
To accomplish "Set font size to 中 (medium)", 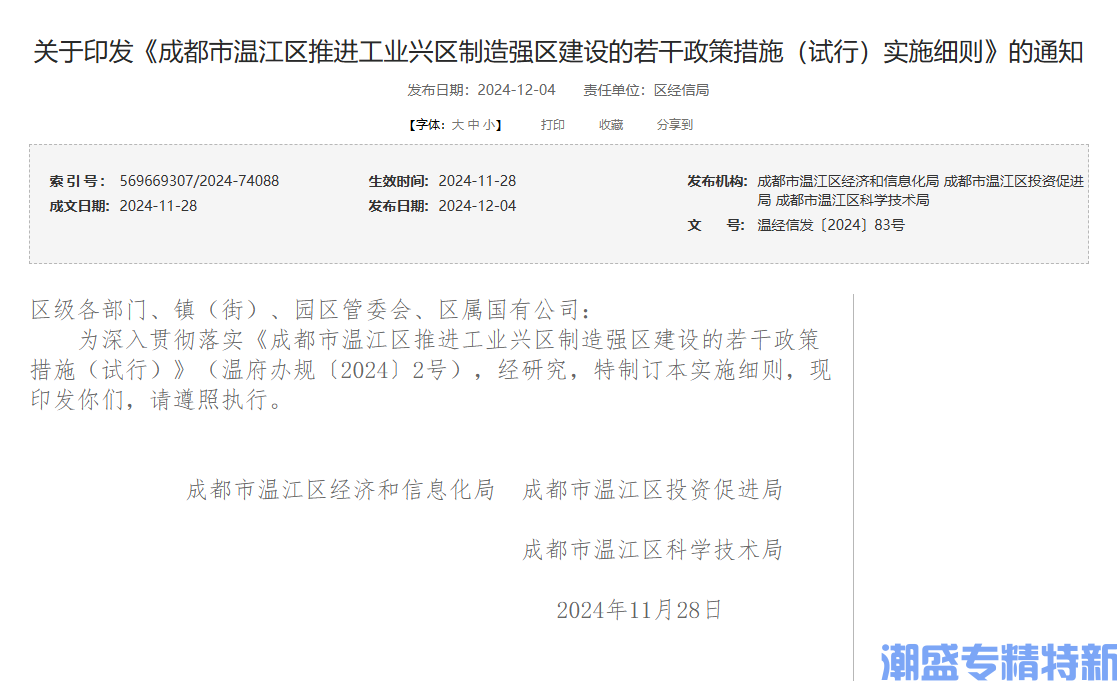I will click(x=473, y=125).
